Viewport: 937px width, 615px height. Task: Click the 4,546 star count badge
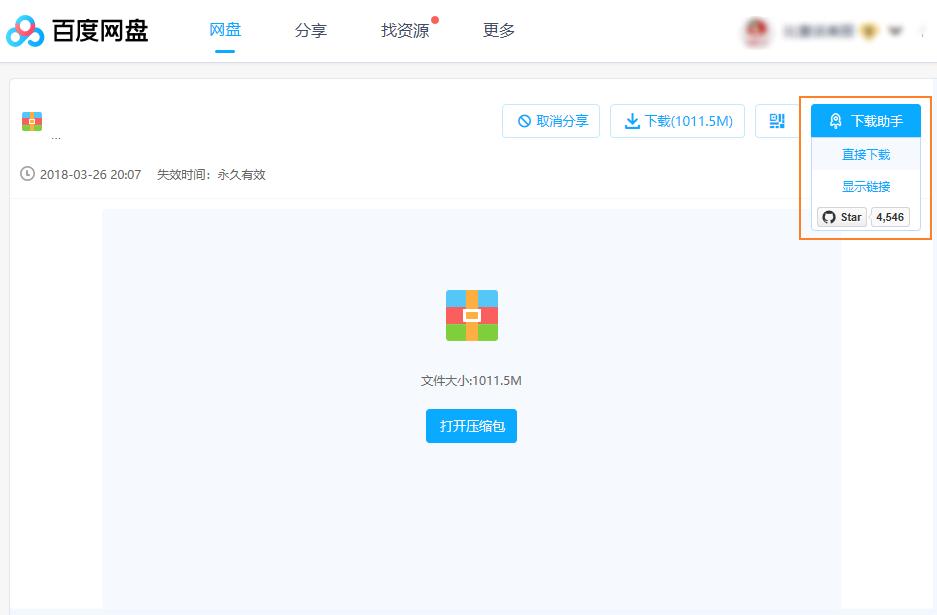click(x=890, y=217)
